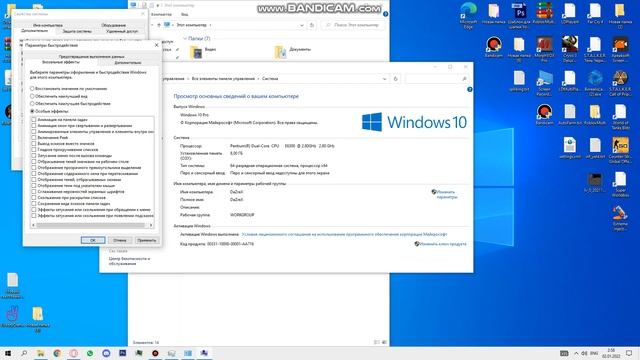Enable taskbar animations checkbox

pyautogui.click(x=33, y=120)
